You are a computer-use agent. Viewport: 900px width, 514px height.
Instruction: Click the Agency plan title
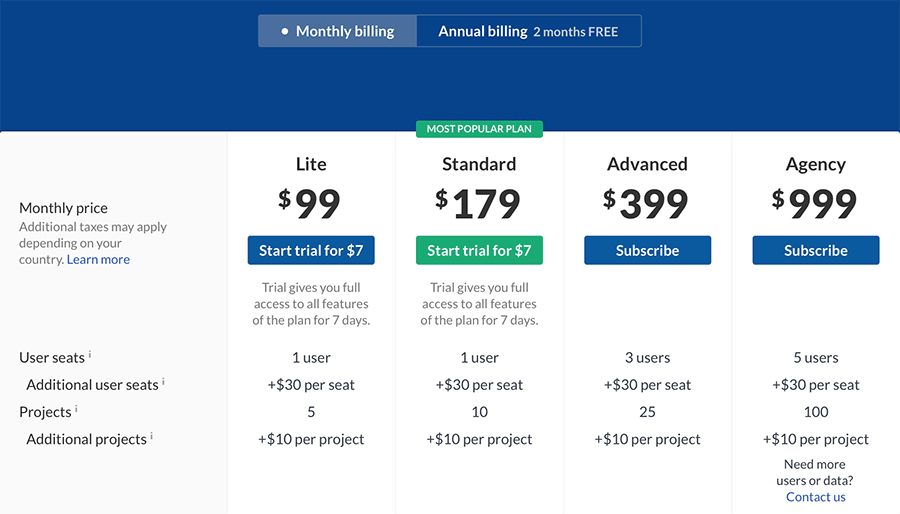coord(816,164)
